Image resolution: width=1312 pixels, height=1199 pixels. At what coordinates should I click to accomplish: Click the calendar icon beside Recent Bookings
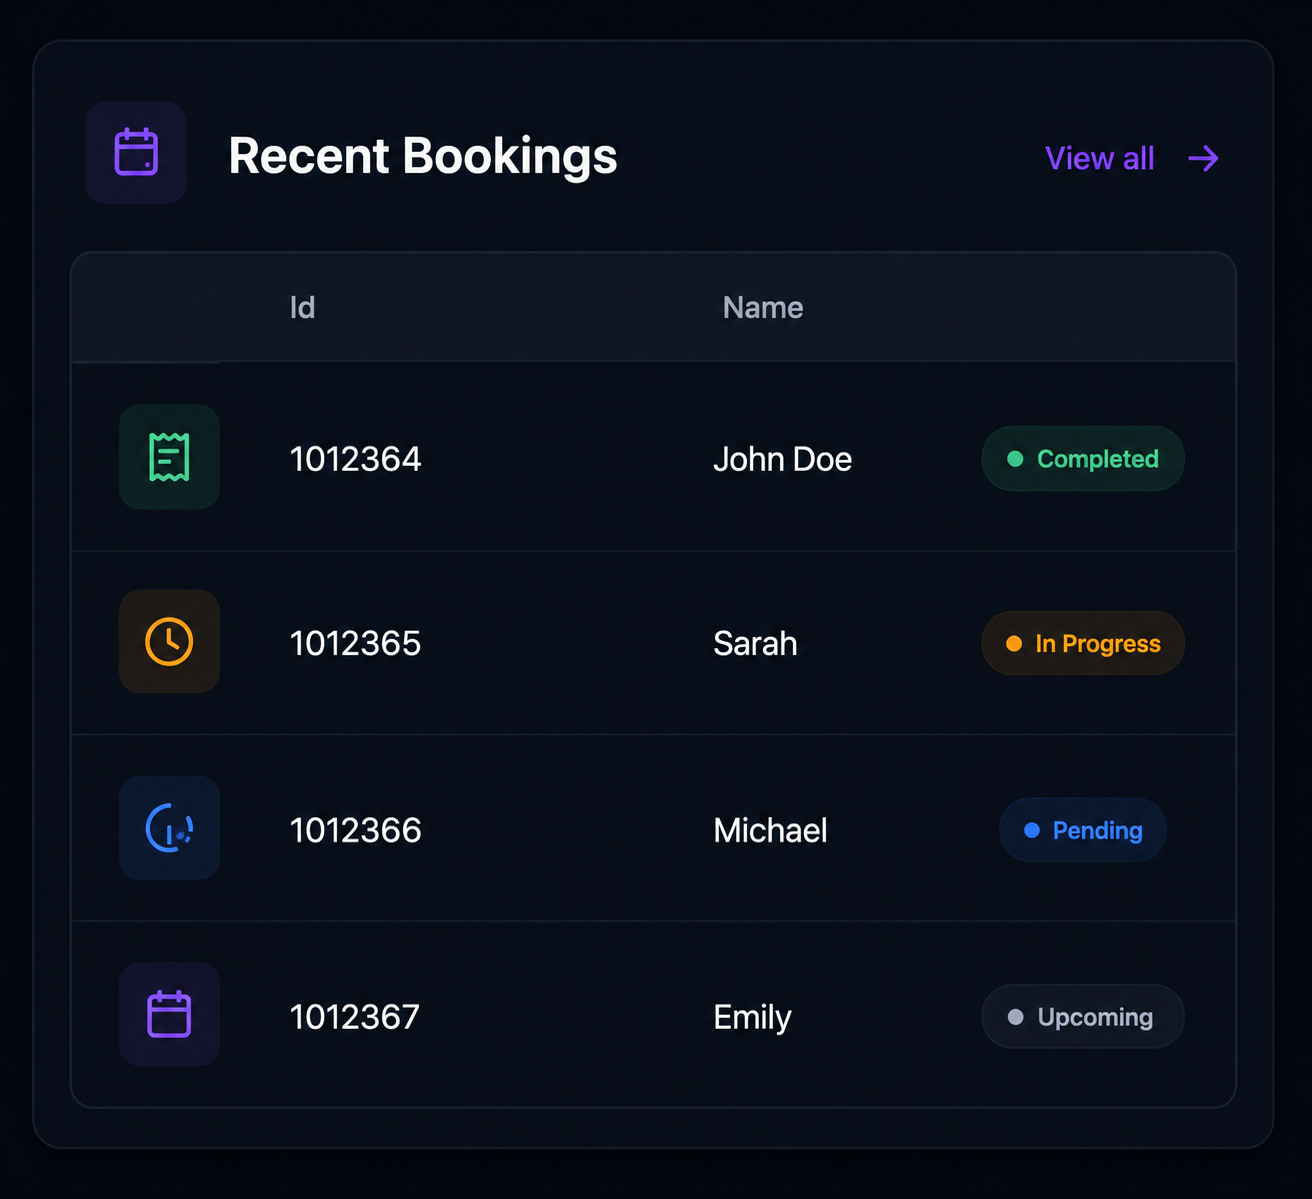136,153
